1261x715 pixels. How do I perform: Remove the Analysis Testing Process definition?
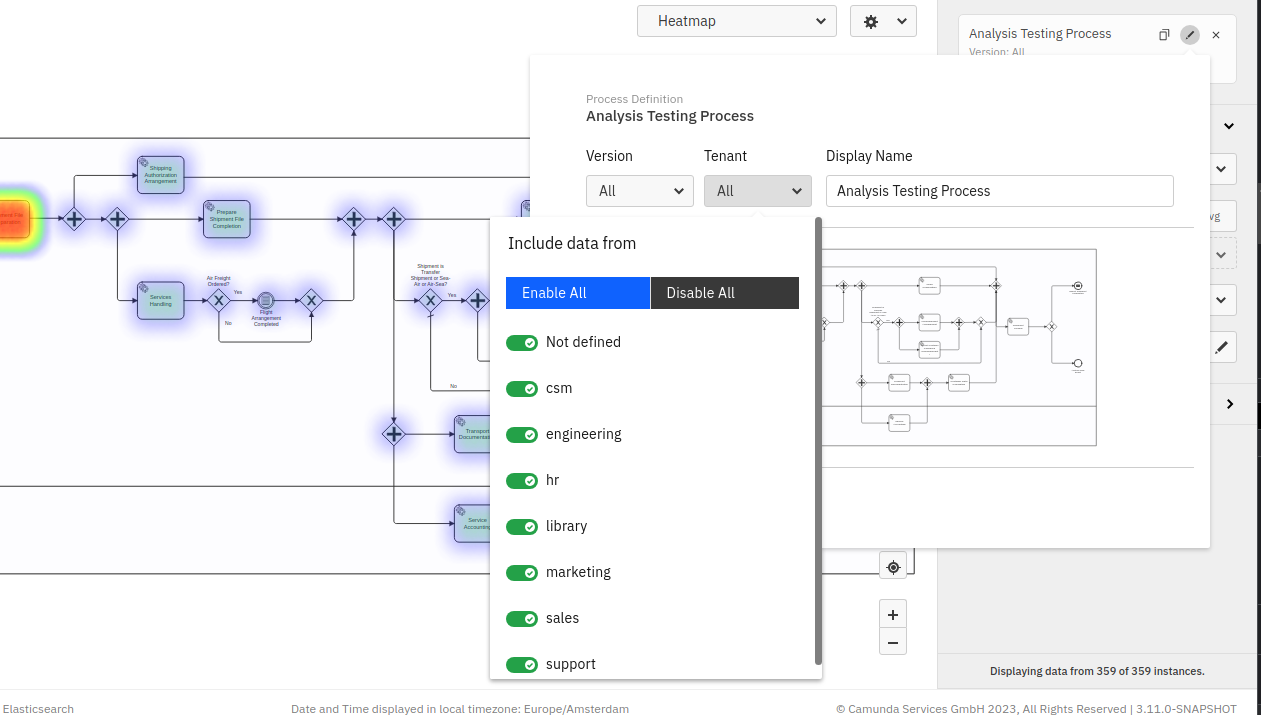(x=1216, y=35)
